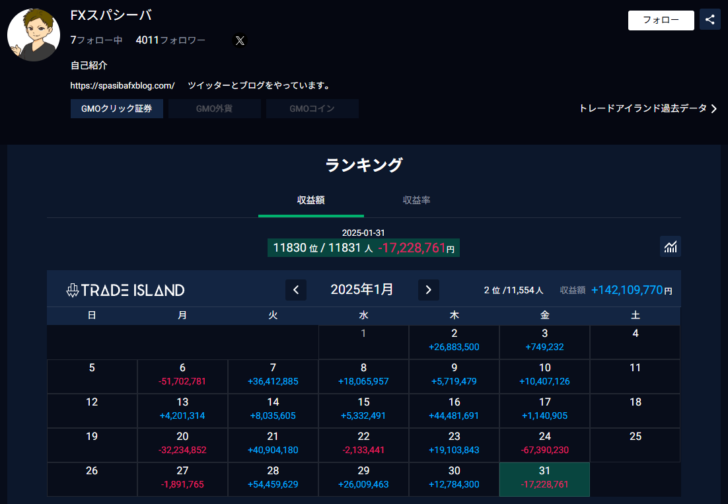The height and width of the screenshot is (504, 728).
Task: Select the highlighted January 31 cell
Action: tap(544, 477)
